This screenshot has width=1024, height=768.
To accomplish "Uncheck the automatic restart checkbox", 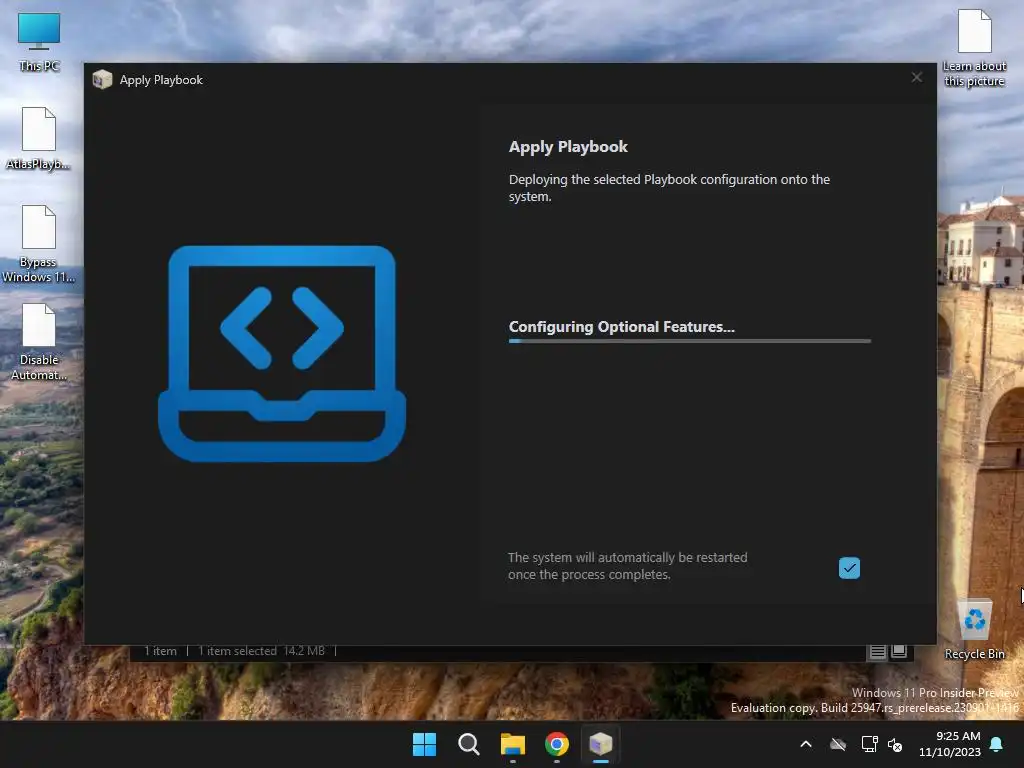I will [x=849, y=568].
